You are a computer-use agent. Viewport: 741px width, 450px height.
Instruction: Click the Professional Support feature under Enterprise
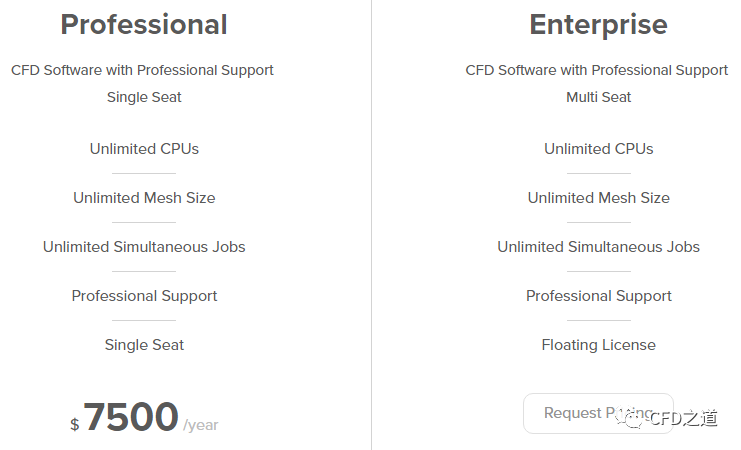pyautogui.click(x=598, y=296)
